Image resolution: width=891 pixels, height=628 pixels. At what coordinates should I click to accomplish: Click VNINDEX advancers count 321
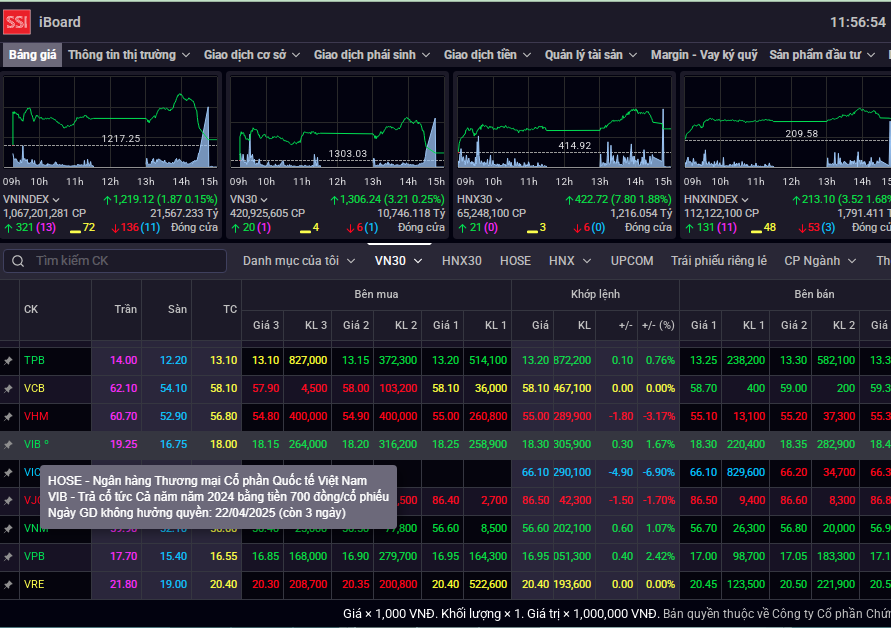pyautogui.click(x=24, y=227)
